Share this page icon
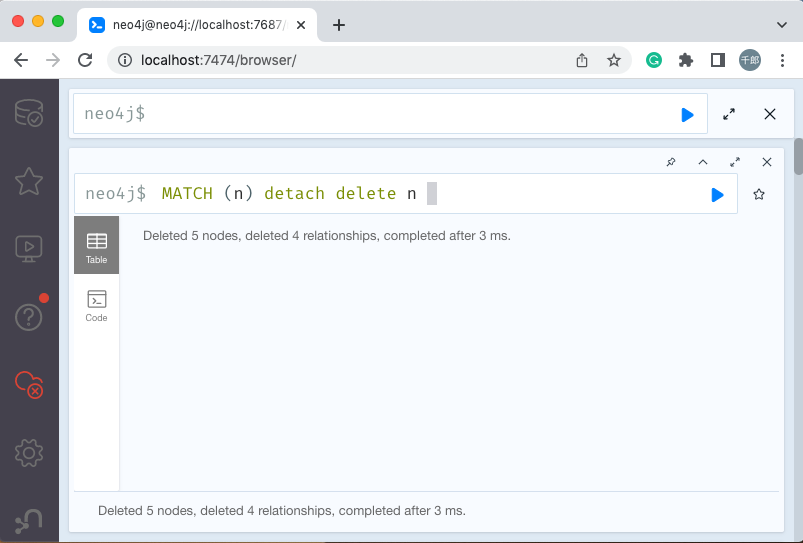Screen dimensions: 803x543 point(582,60)
